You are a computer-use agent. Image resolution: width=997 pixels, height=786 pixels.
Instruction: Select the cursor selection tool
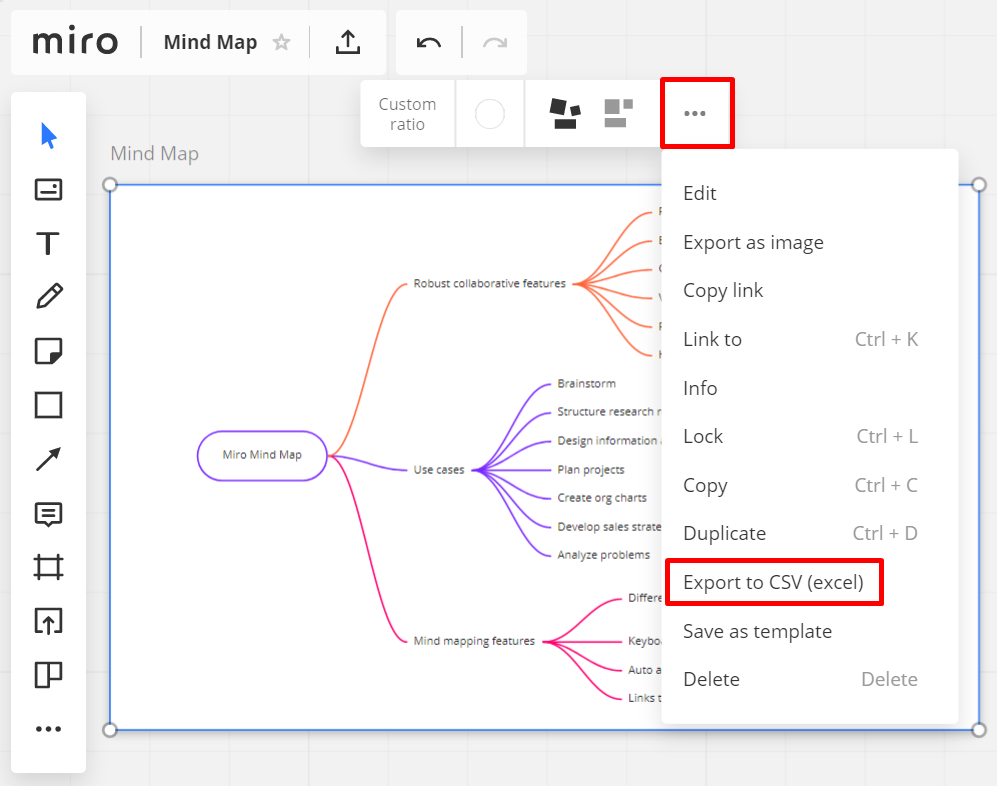[48, 136]
